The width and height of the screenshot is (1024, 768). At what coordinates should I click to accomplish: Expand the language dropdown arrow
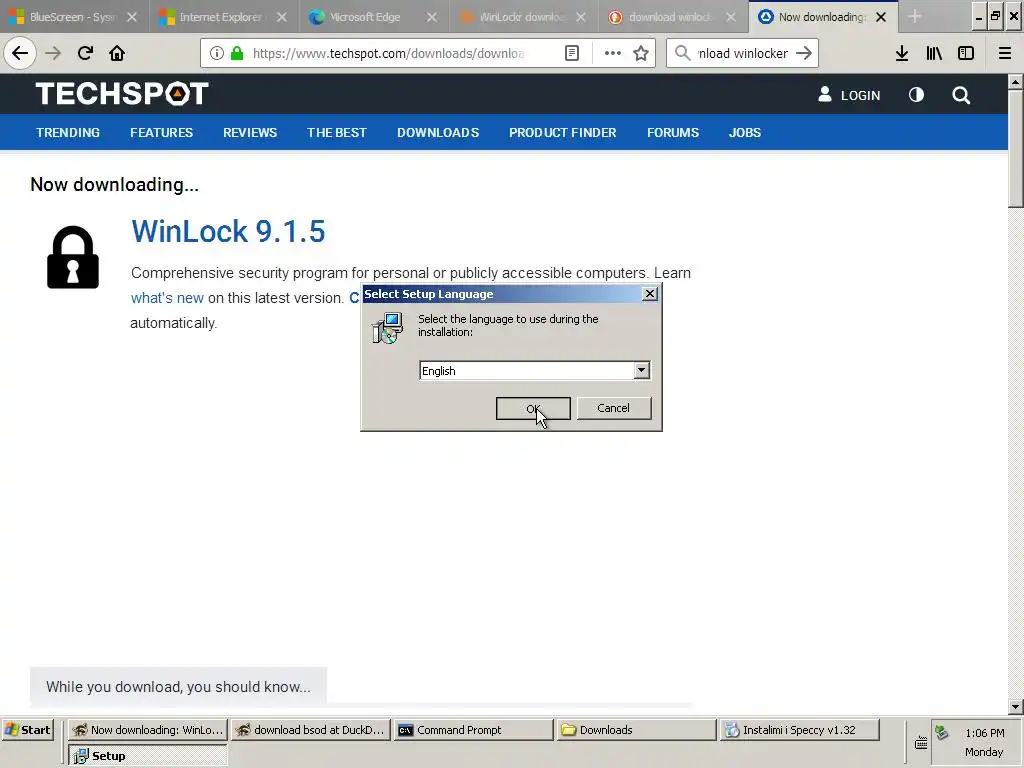641,370
